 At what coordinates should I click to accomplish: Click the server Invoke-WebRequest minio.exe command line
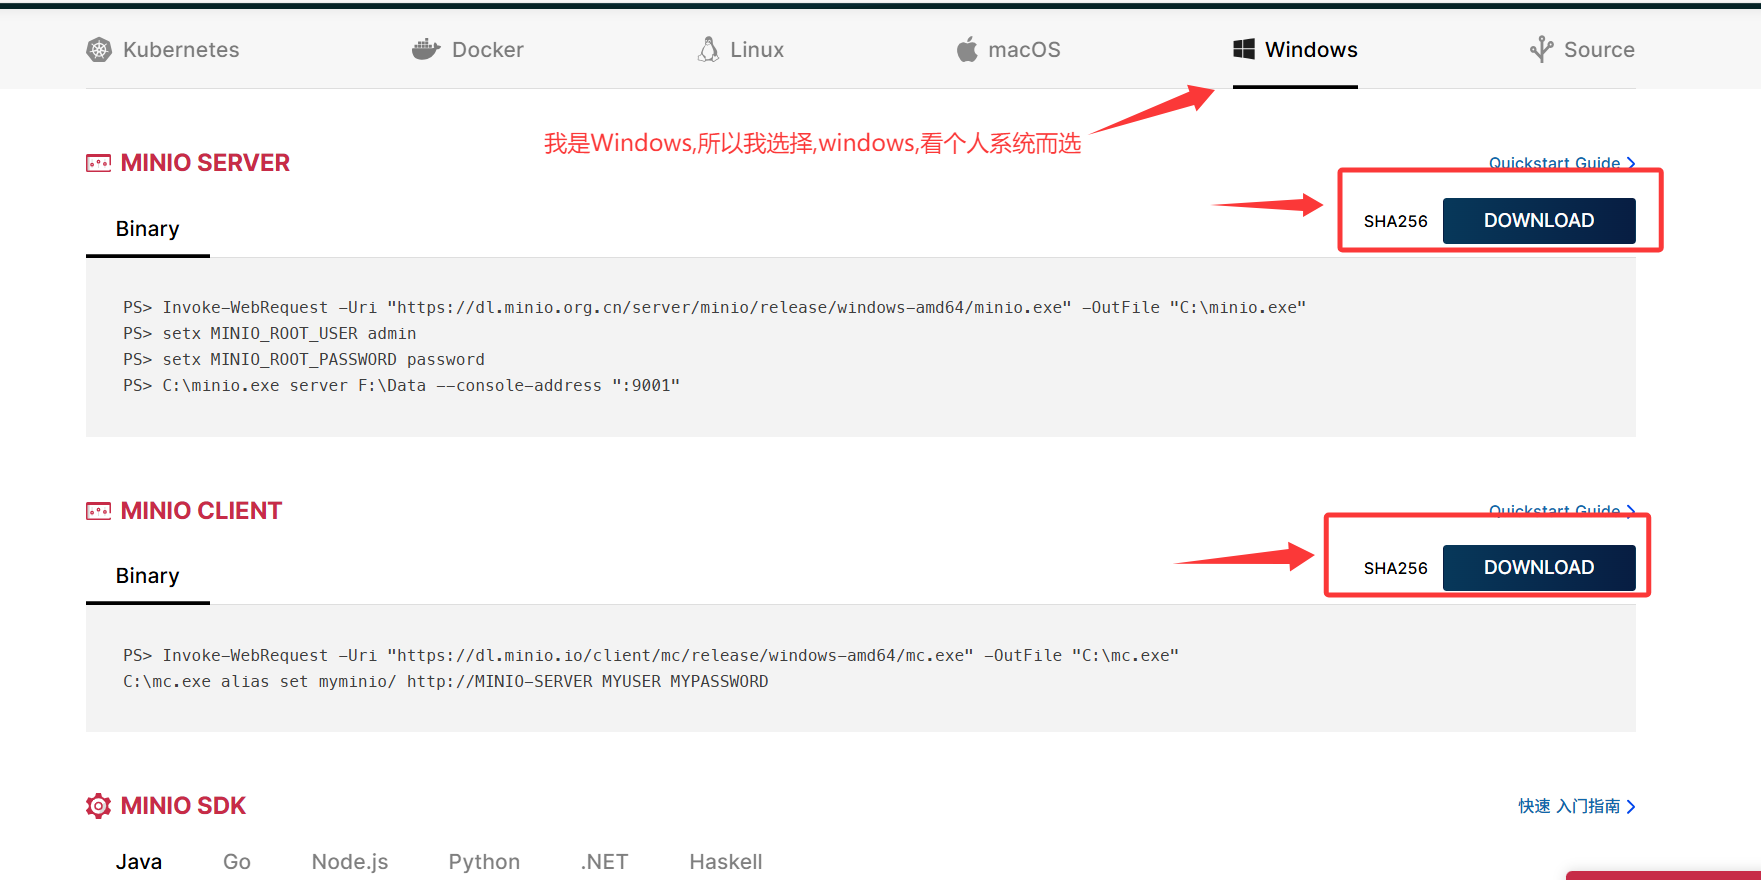[x=714, y=307]
